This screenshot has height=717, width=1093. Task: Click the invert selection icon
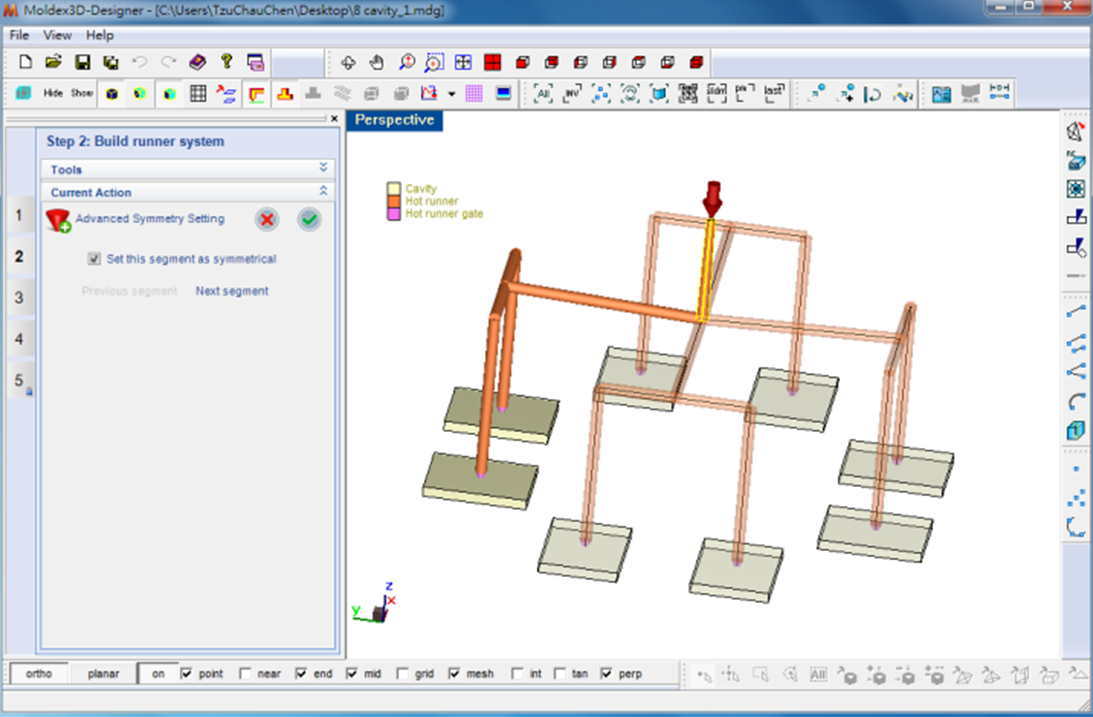coord(572,93)
